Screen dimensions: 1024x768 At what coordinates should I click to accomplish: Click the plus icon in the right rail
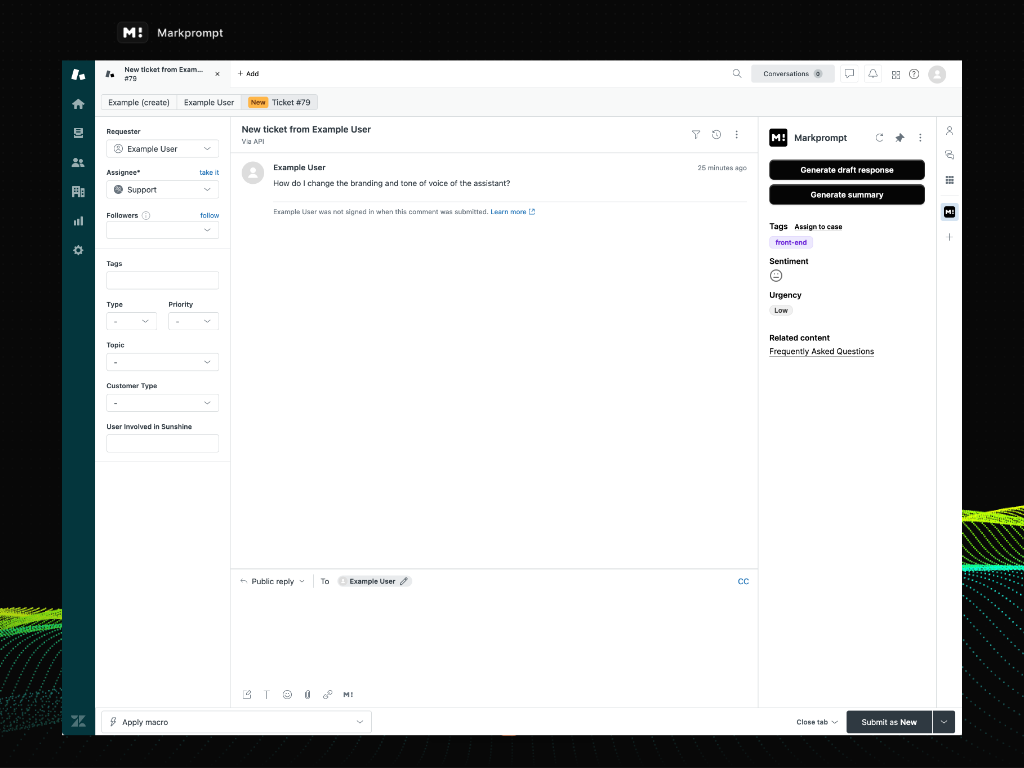click(x=950, y=237)
